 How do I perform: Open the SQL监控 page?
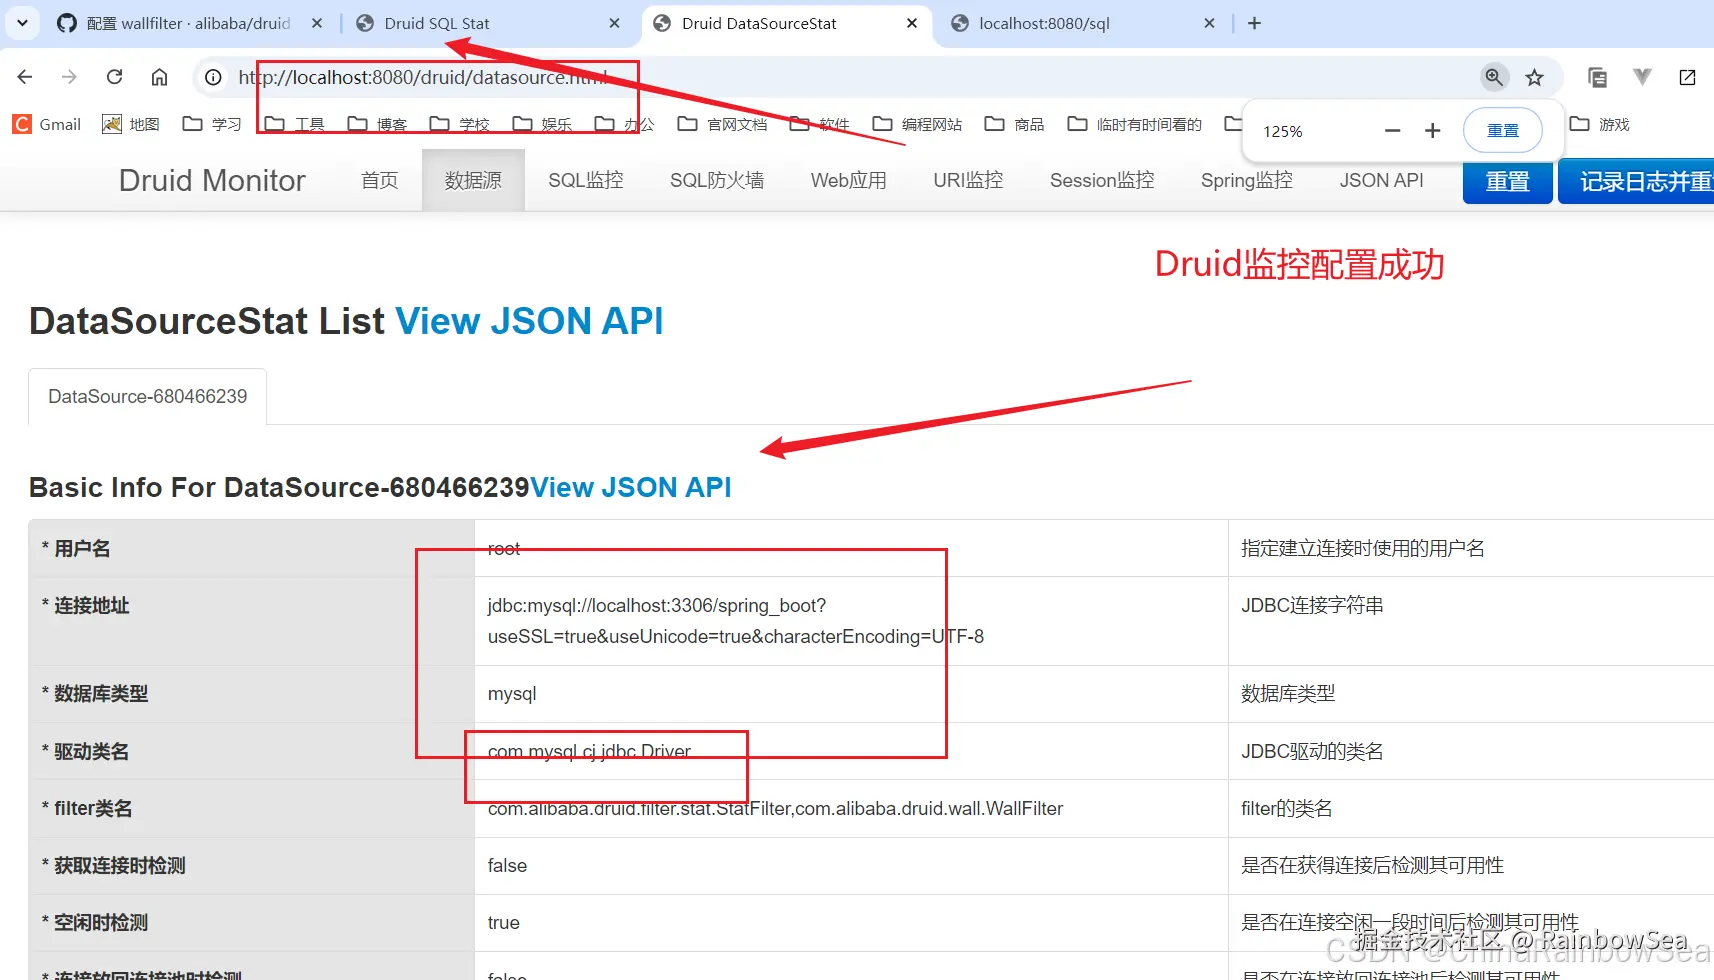coord(586,180)
